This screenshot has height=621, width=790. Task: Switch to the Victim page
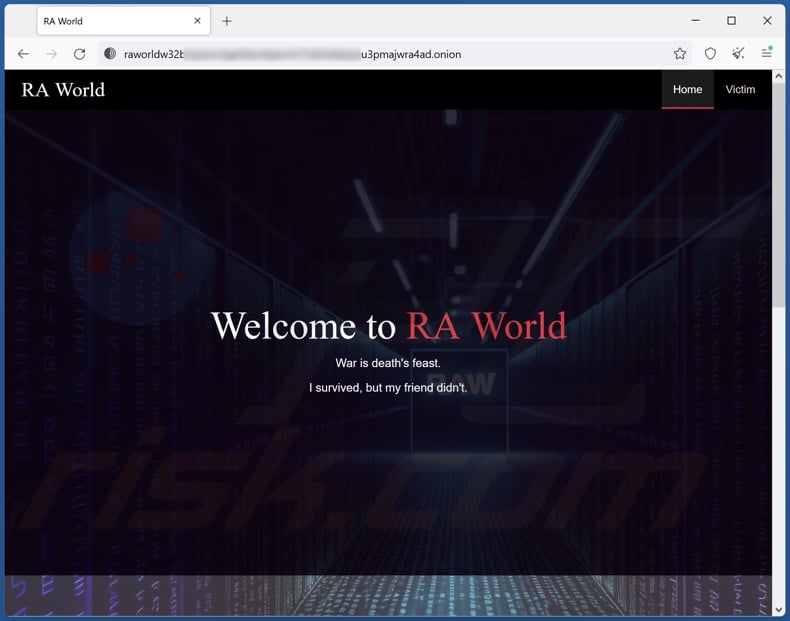tap(740, 90)
